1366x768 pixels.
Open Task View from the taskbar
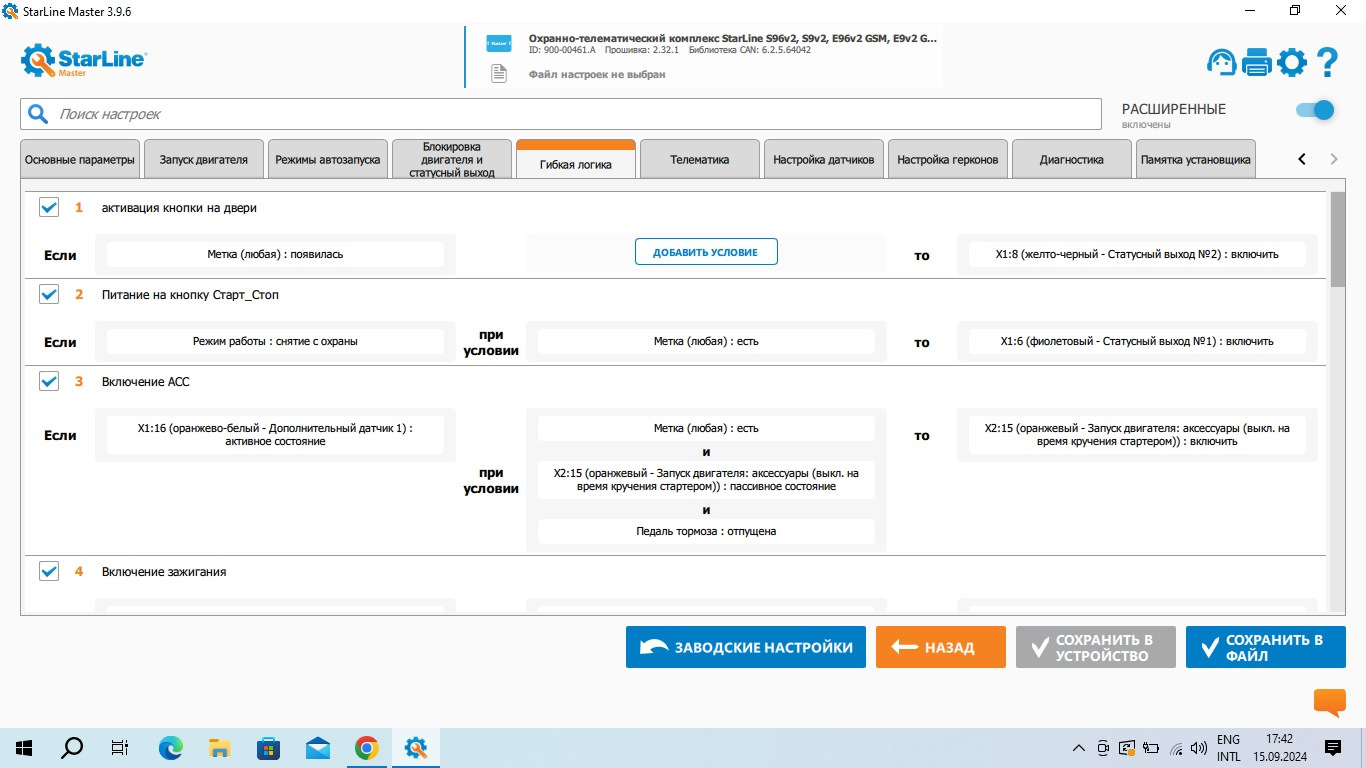[120, 748]
